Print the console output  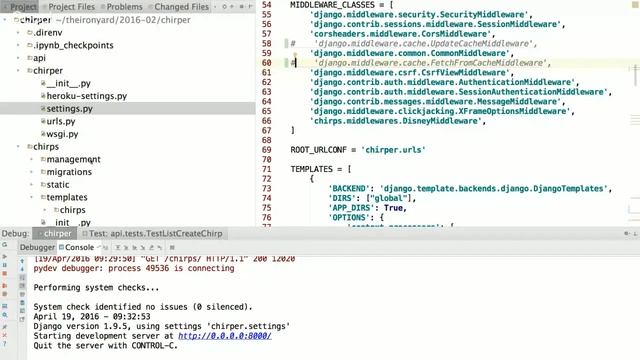(x=22, y=294)
